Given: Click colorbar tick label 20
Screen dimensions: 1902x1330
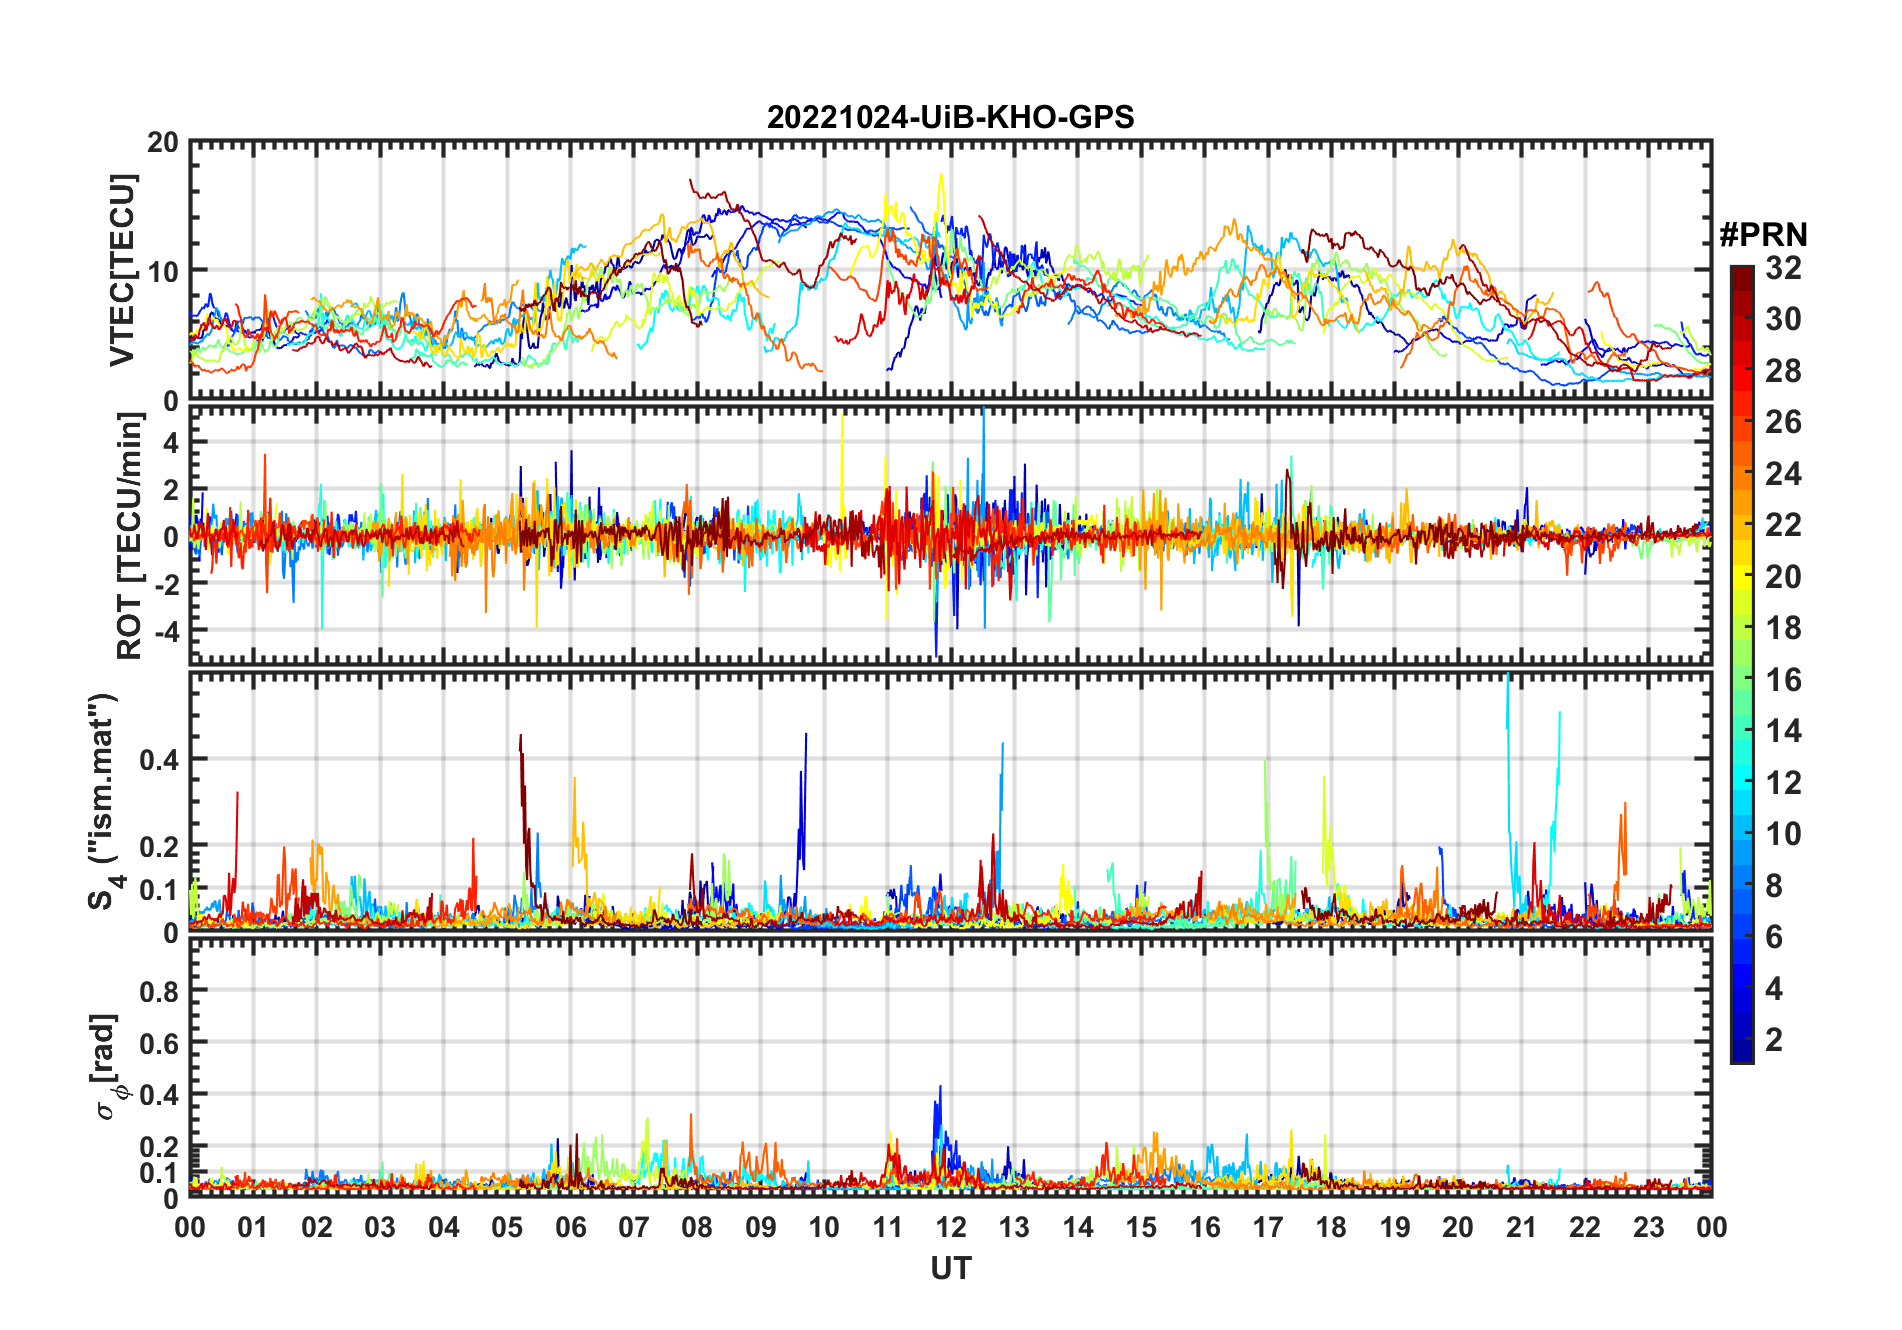Looking at the screenshot, I should (1783, 576).
